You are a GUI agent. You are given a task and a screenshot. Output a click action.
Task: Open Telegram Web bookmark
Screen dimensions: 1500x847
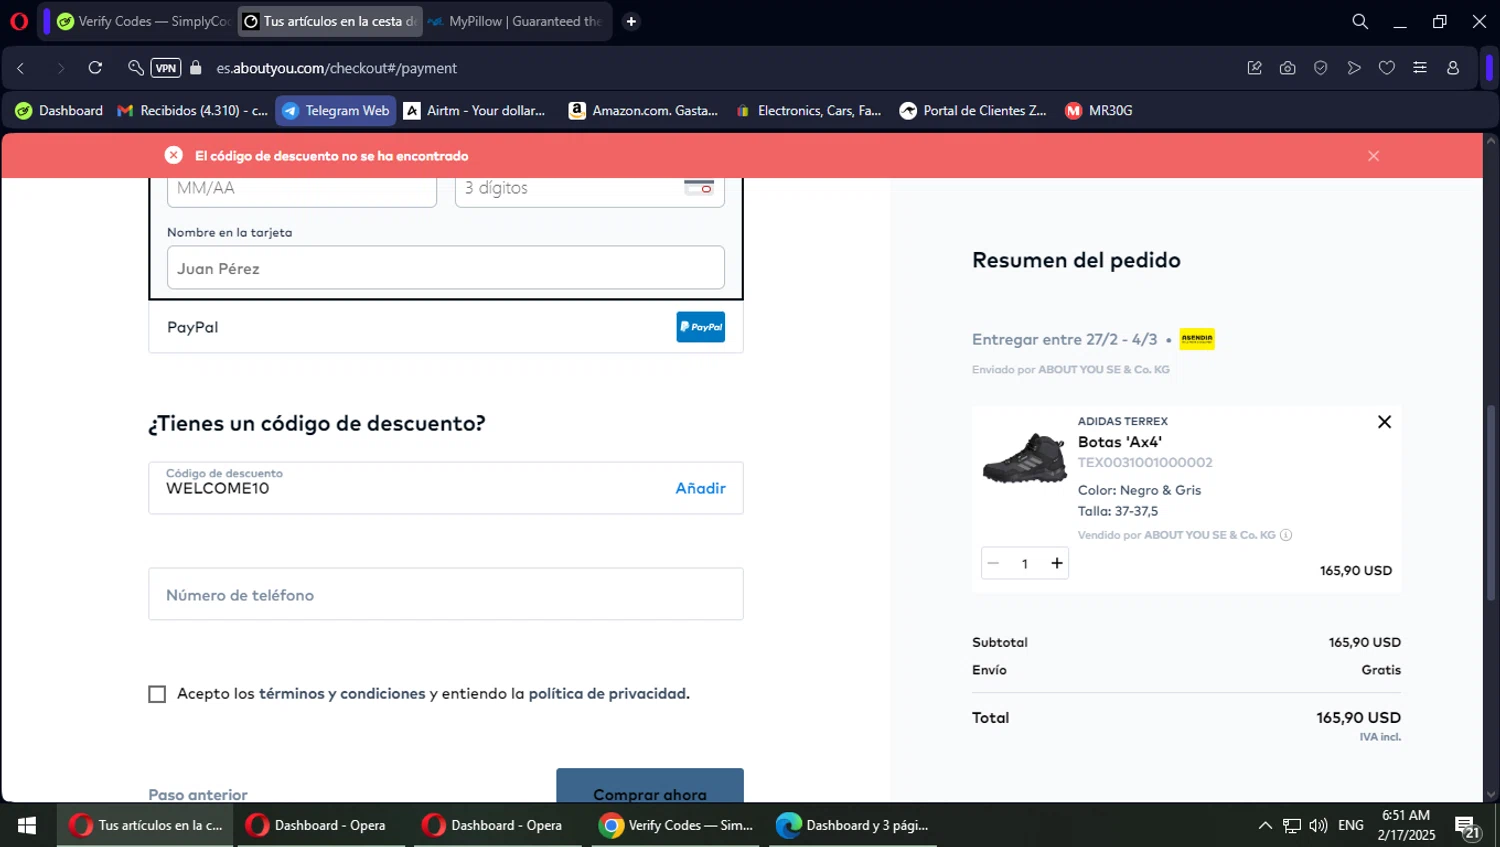pyautogui.click(x=336, y=111)
